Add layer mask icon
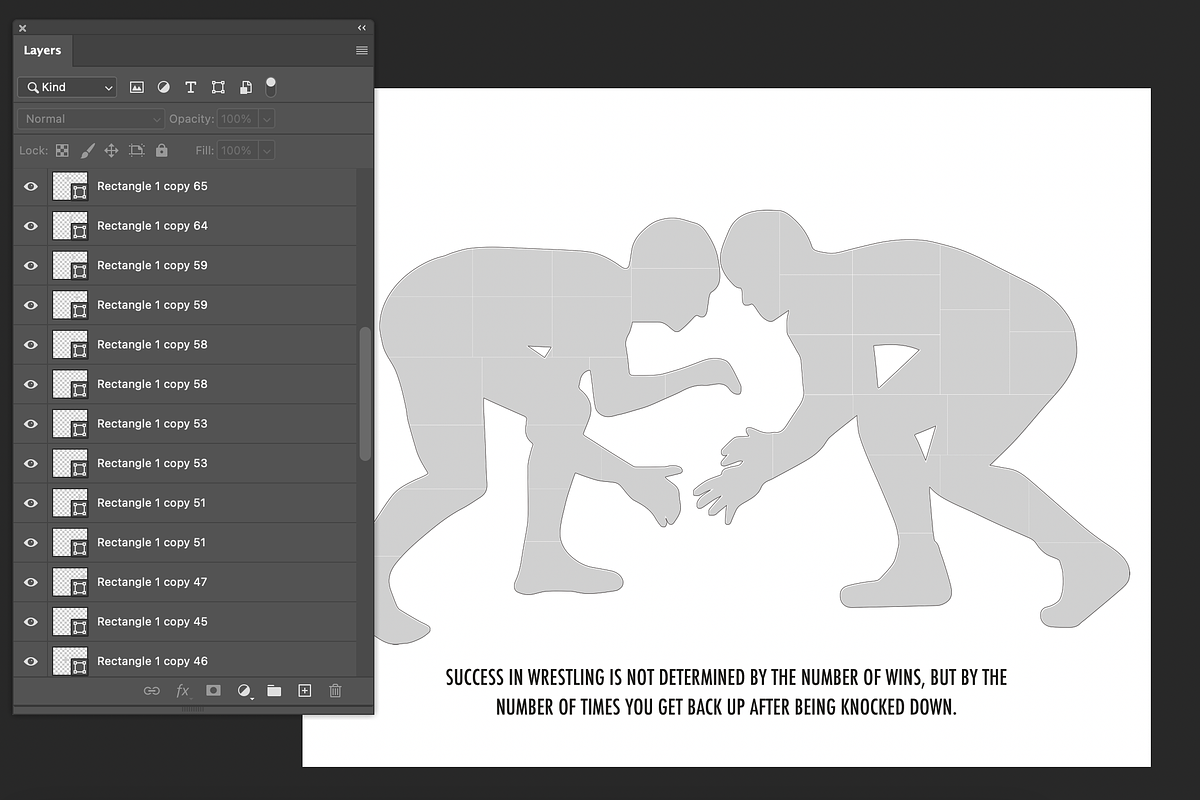The image size is (1200, 800). point(213,690)
